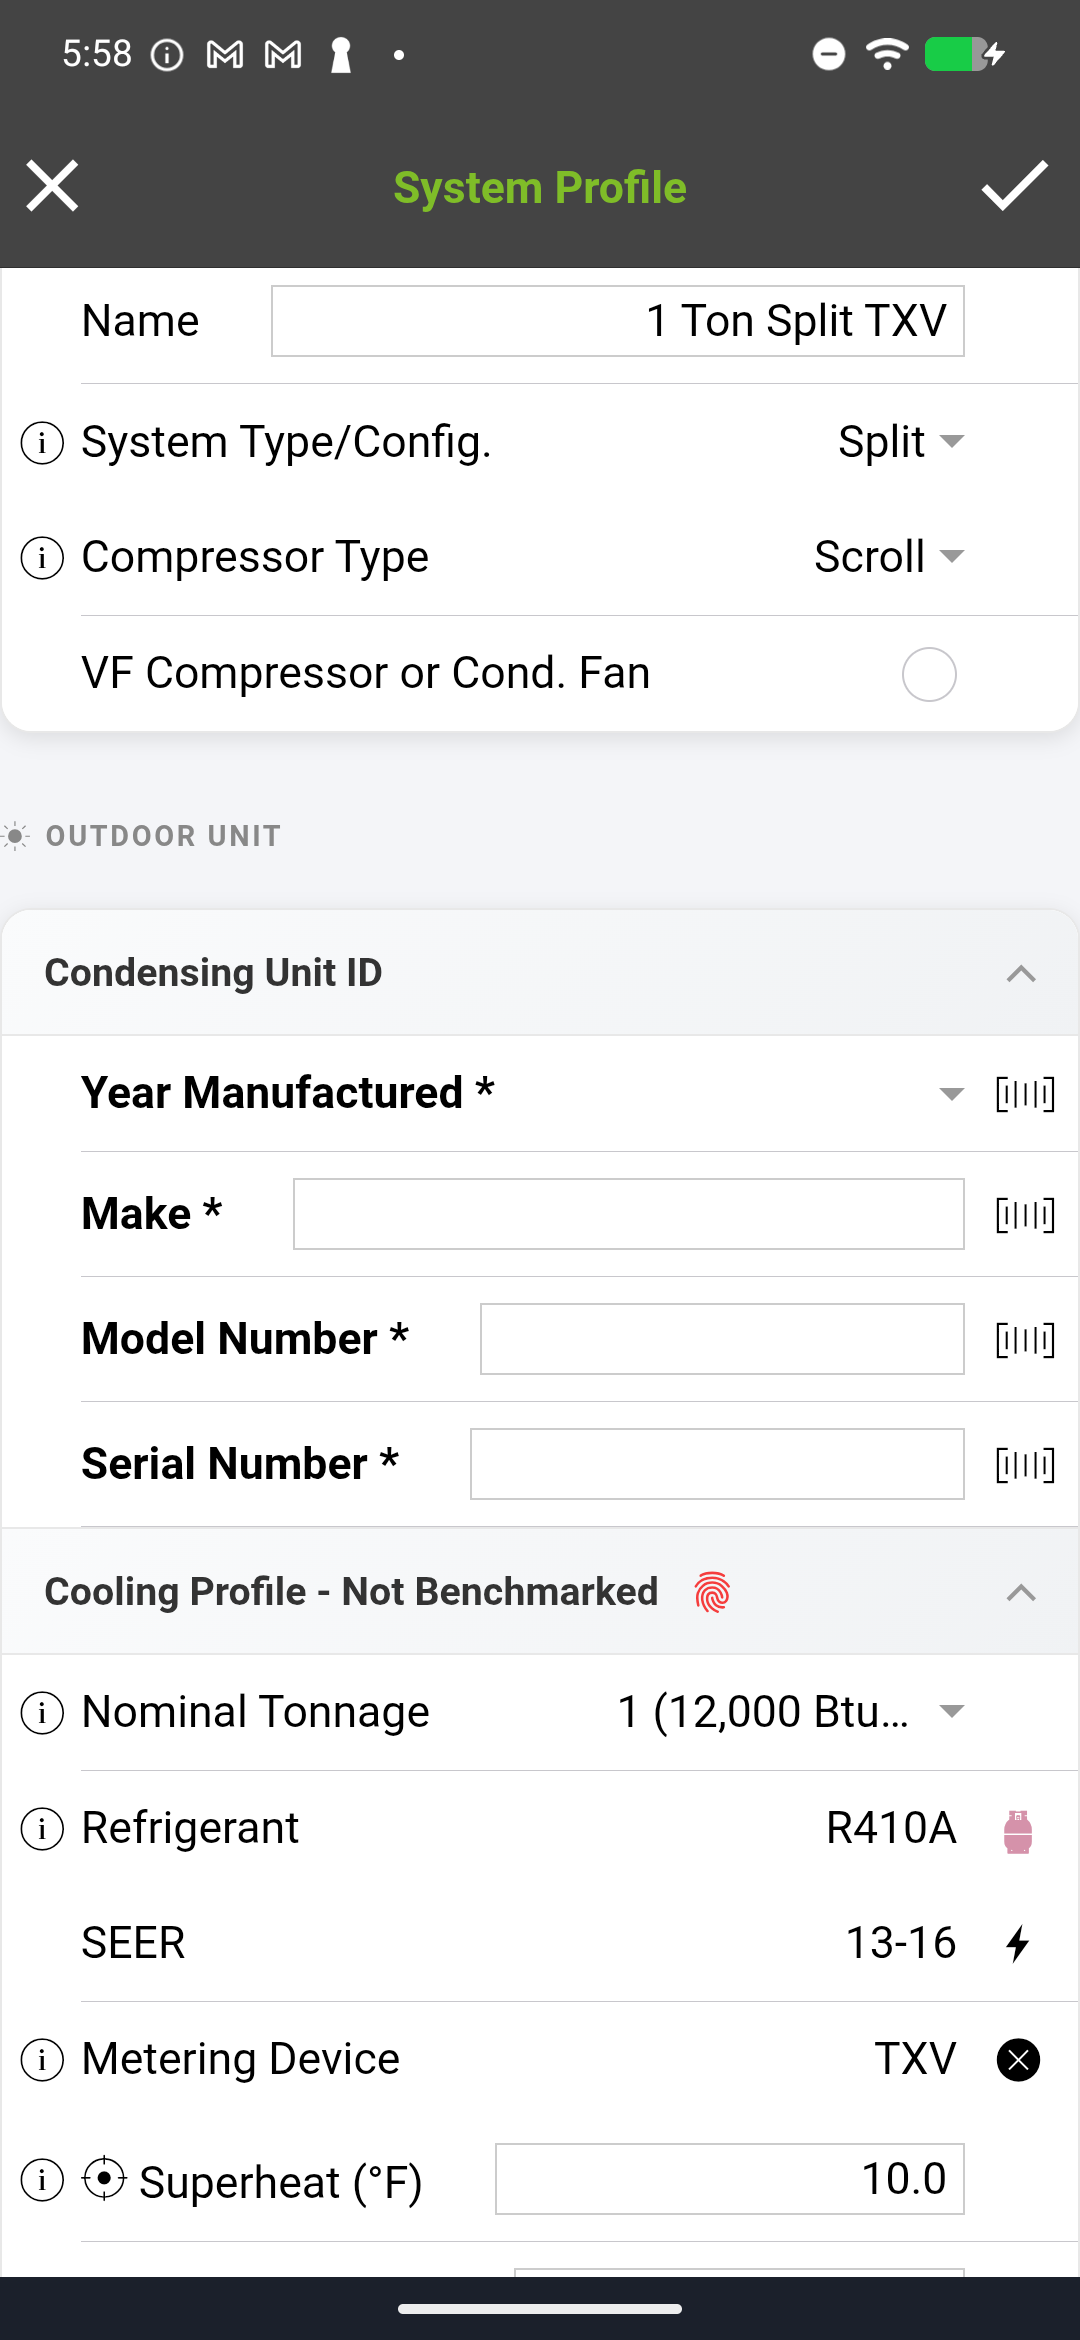This screenshot has height=2340, width=1080.
Task: Clear the TXV metering device selection
Action: click(1017, 2060)
